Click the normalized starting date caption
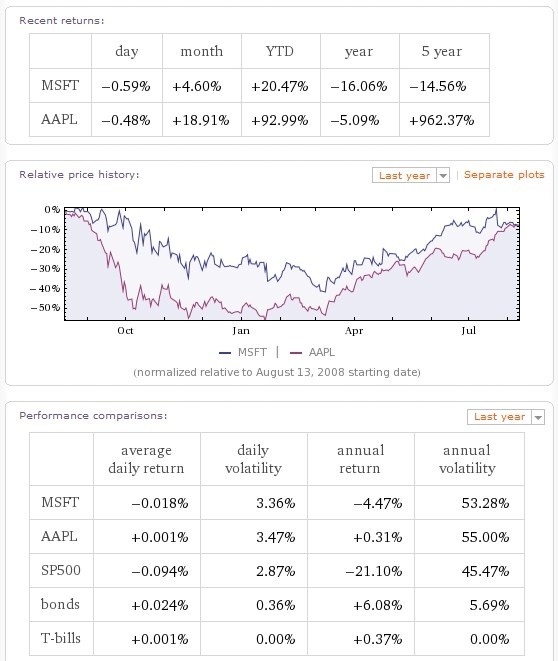This screenshot has width=558, height=661. pyautogui.click(x=277, y=372)
